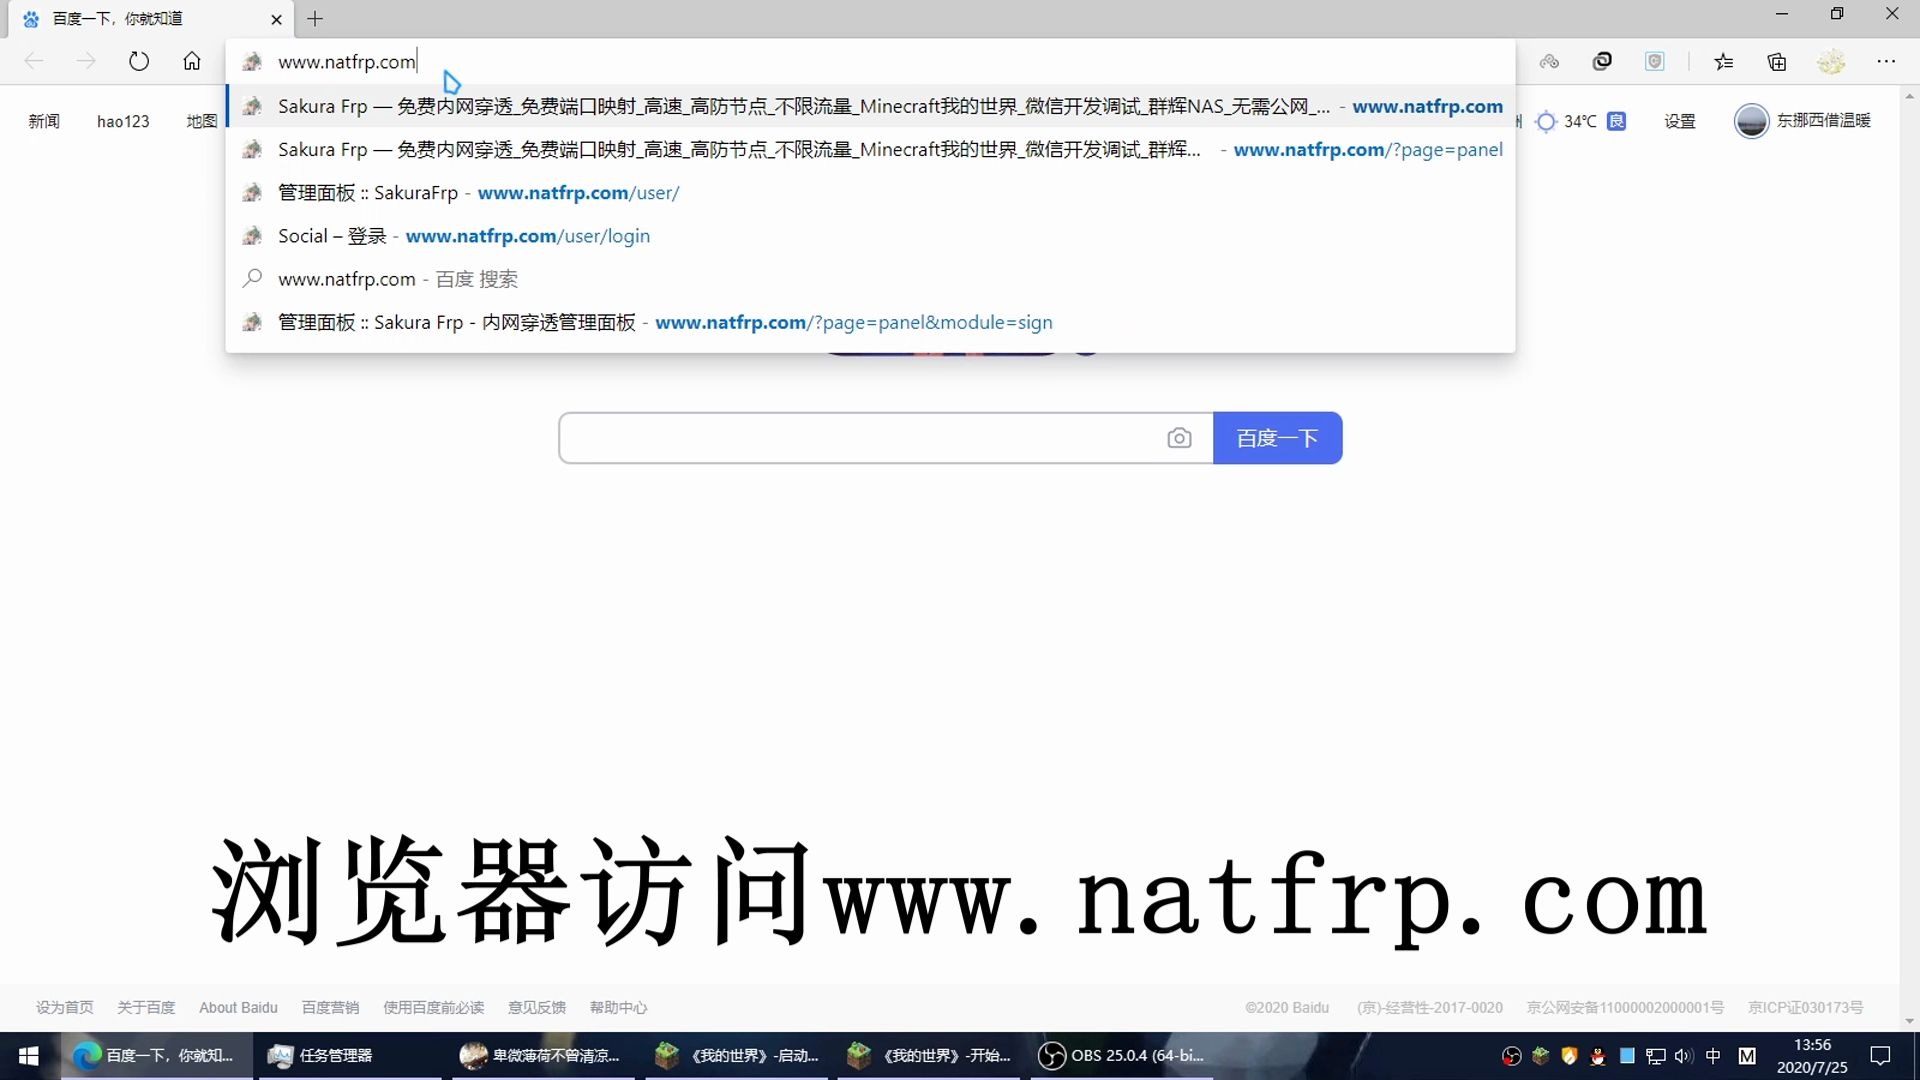
Task: Click the QQ penguin tray icon
Action: (1598, 1056)
